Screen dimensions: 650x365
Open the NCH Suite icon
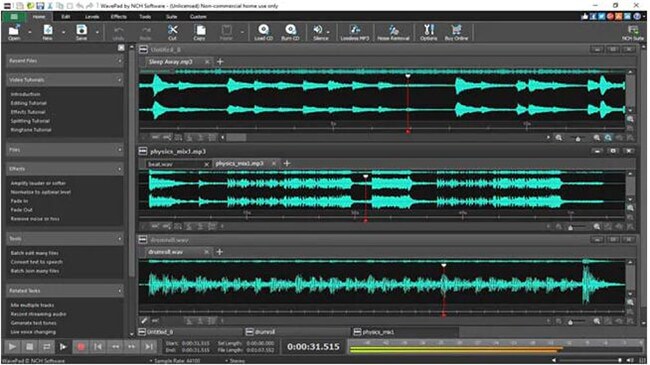pyautogui.click(x=633, y=32)
